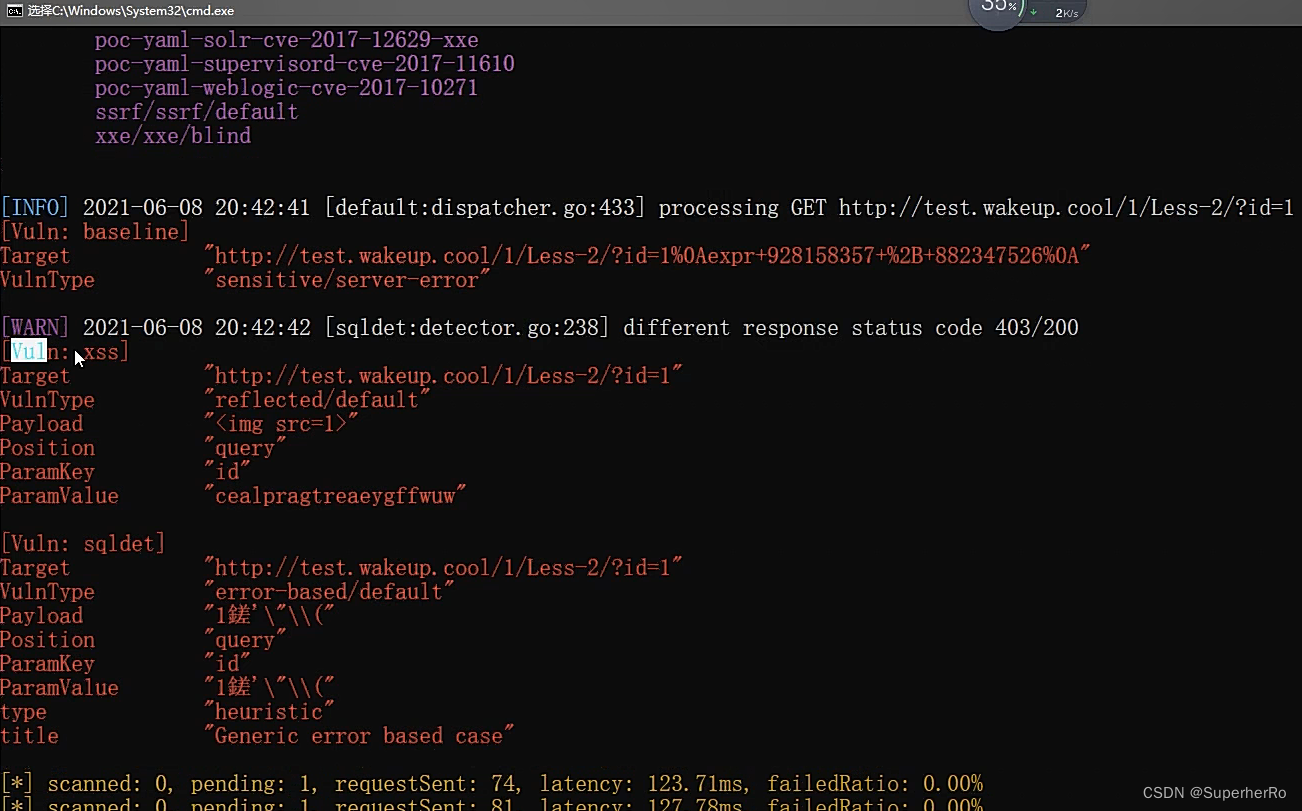Click the "cealpragtreaeygffwuw" ParamValue
The height and width of the screenshot is (811, 1302).
pos(335,496)
